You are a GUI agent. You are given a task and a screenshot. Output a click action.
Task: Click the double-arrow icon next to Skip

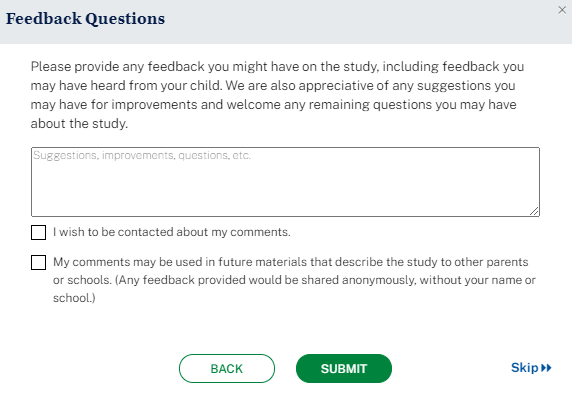tap(546, 368)
